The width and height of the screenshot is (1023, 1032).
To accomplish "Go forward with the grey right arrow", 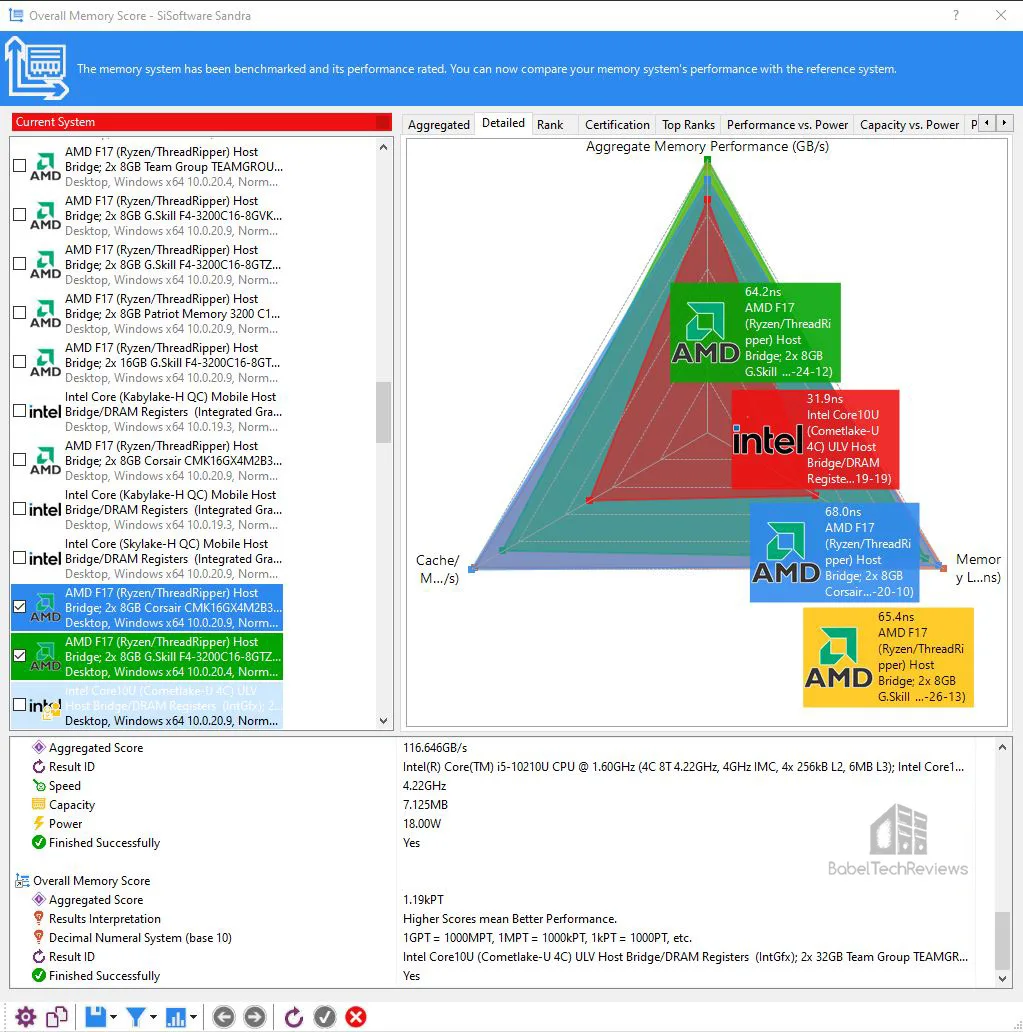I will click(x=255, y=1017).
